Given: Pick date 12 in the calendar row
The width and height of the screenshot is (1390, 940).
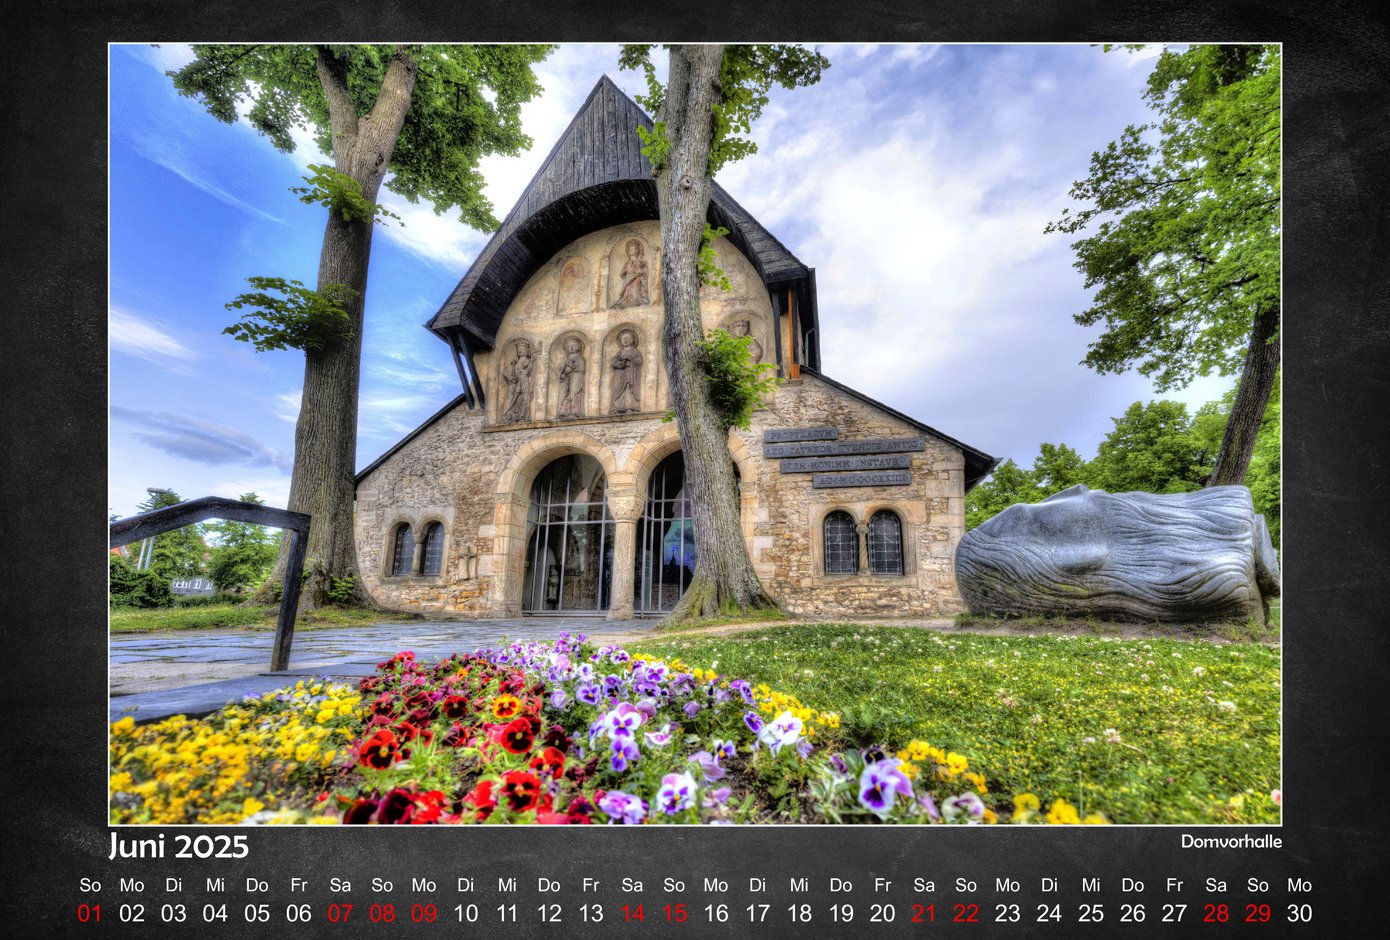Looking at the screenshot, I should [549, 913].
